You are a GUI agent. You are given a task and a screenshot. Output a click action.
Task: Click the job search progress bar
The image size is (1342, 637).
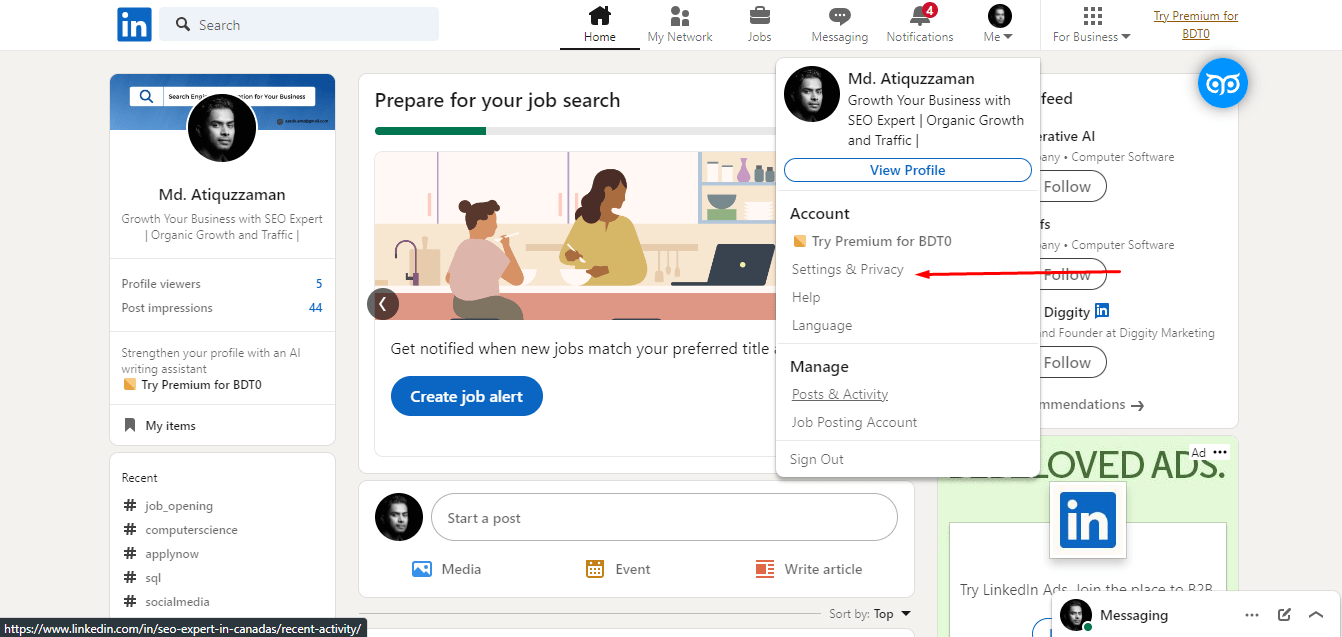tap(575, 131)
